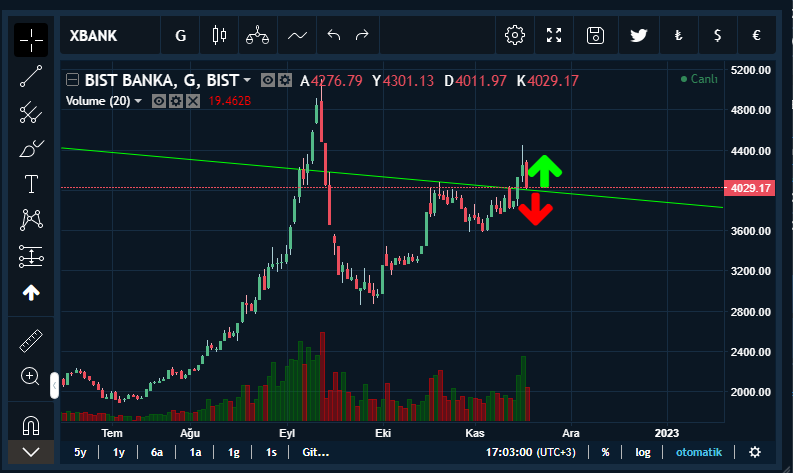Image resolution: width=793 pixels, height=473 pixels.
Task: Select the trend line drawing tool
Action: point(31,76)
